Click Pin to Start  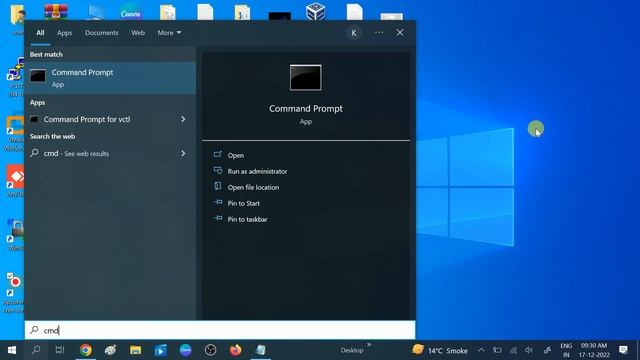243,203
